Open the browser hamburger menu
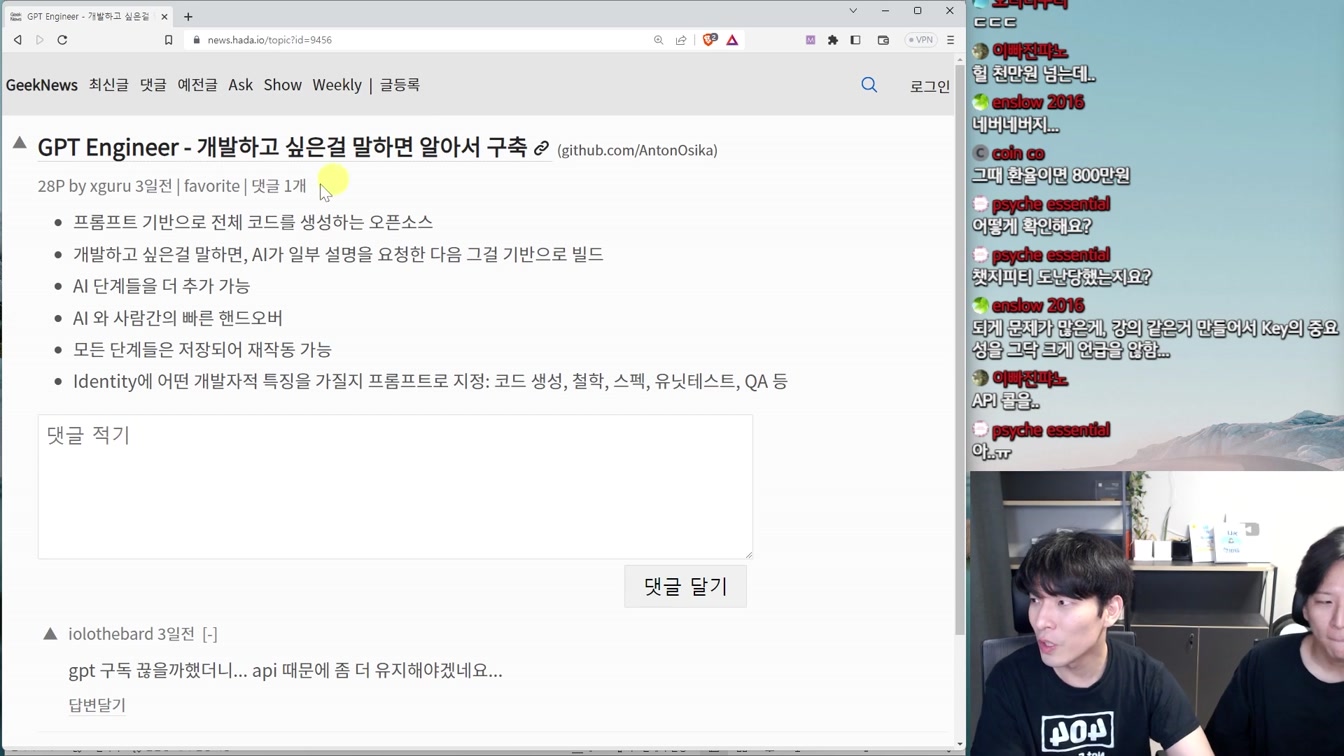Screen dimensions: 1344x756 (950, 40)
